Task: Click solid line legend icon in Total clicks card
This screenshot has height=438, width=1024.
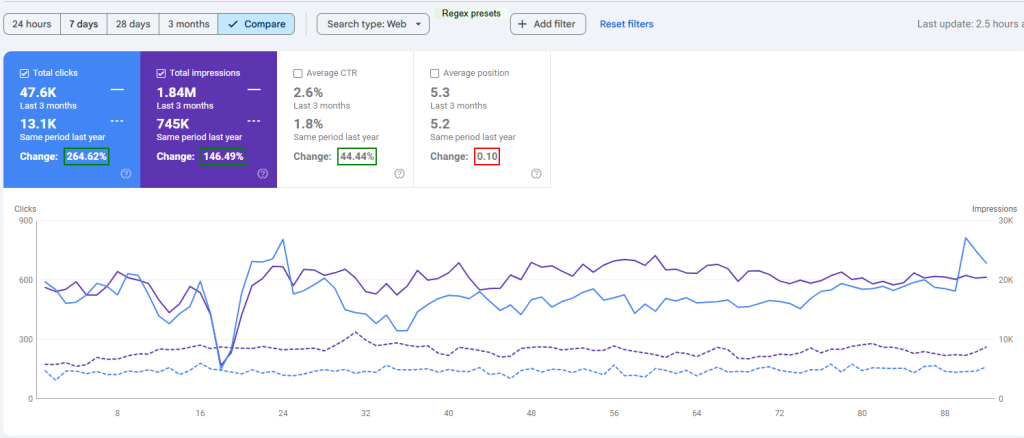Action: coord(117,90)
